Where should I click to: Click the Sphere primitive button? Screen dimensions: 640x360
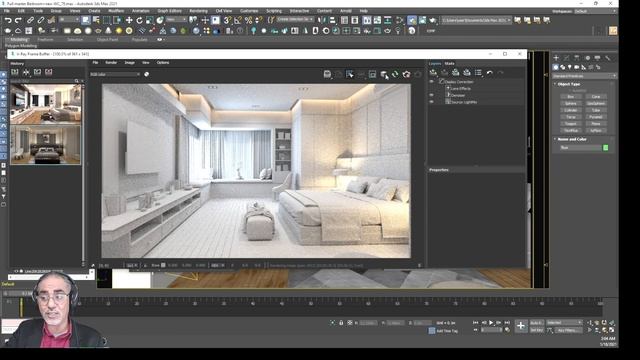tap(571, 103)
